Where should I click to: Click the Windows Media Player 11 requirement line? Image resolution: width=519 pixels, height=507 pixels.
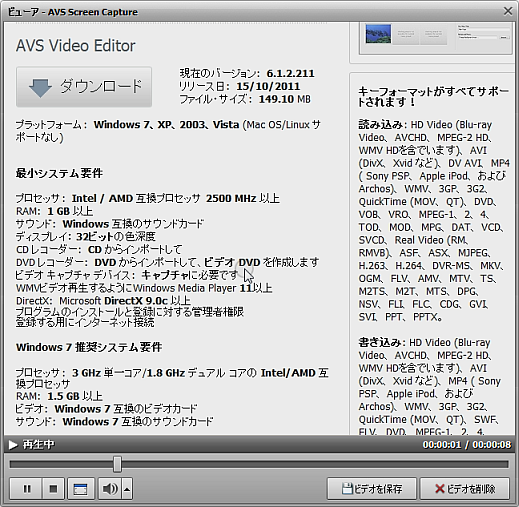[144, 288]
